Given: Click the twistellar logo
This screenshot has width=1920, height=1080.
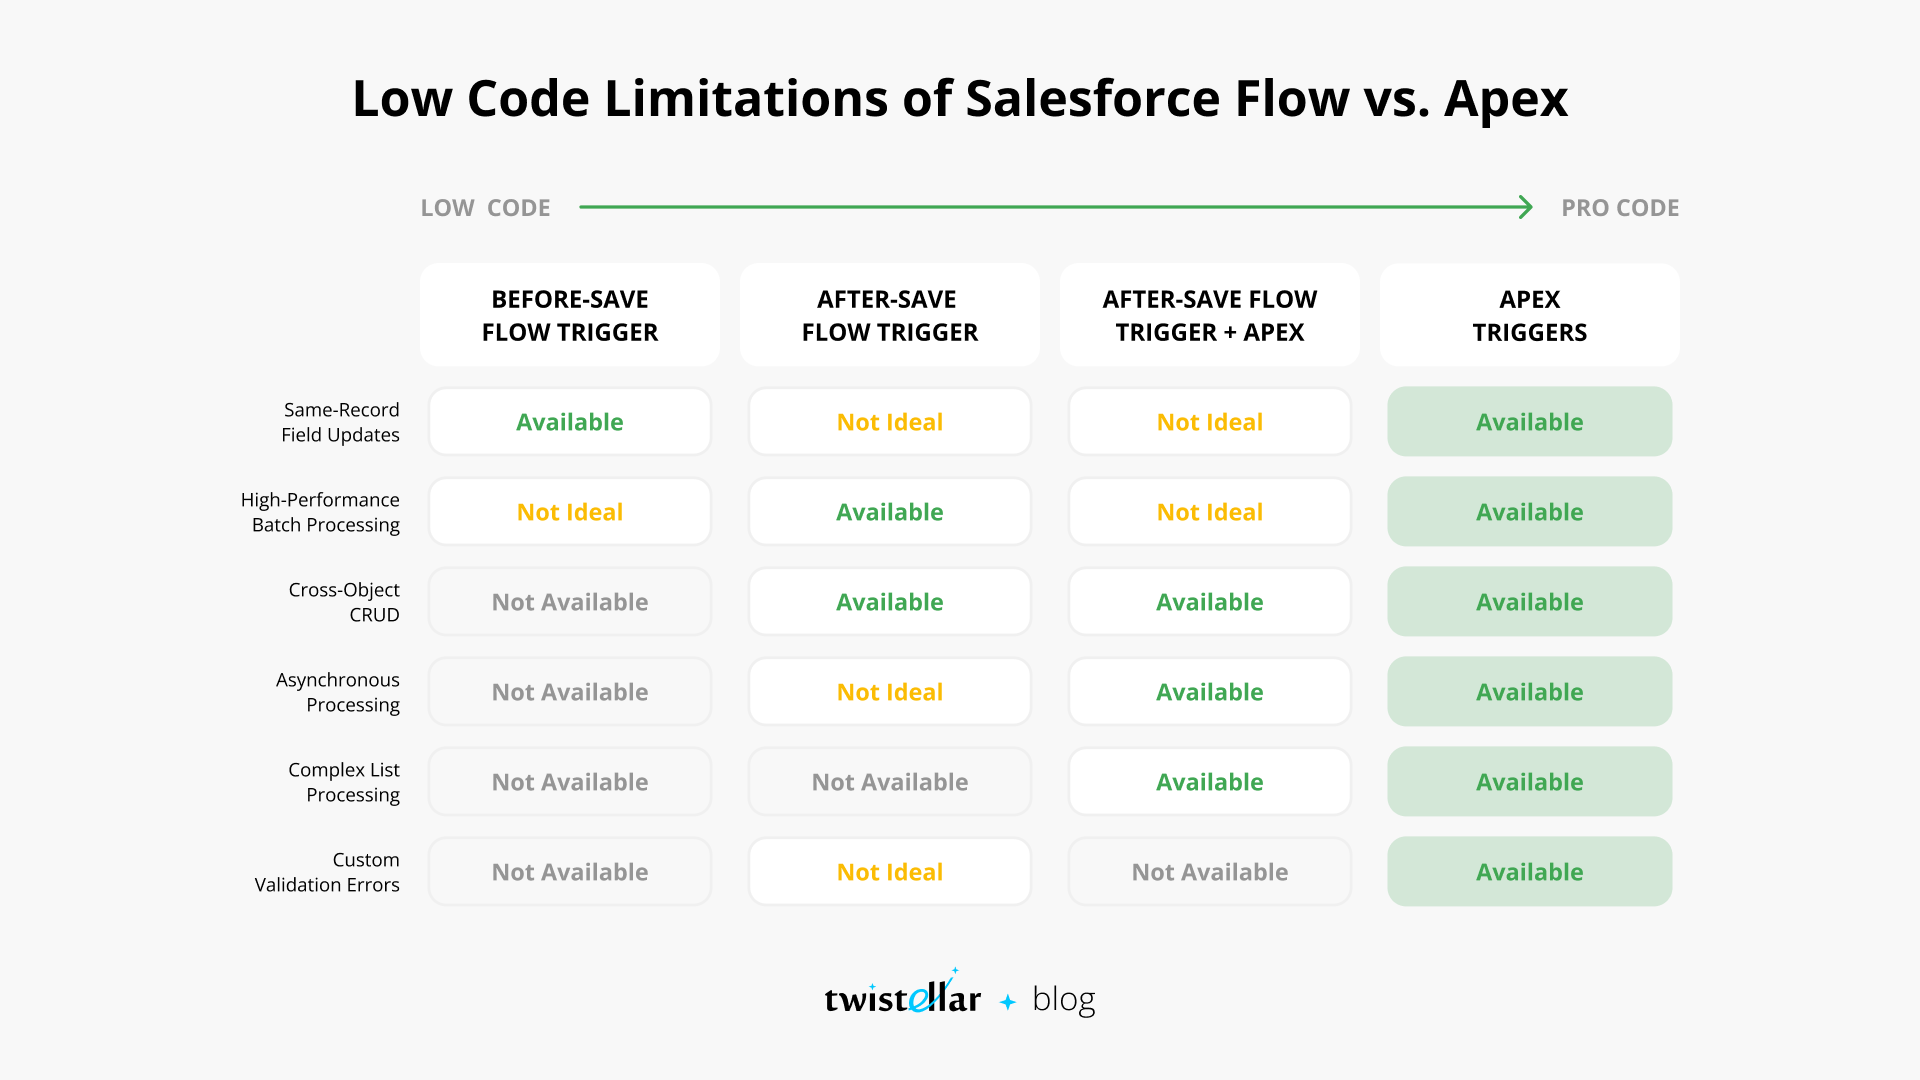Looking at the screenshot, I should coord(903,992).
